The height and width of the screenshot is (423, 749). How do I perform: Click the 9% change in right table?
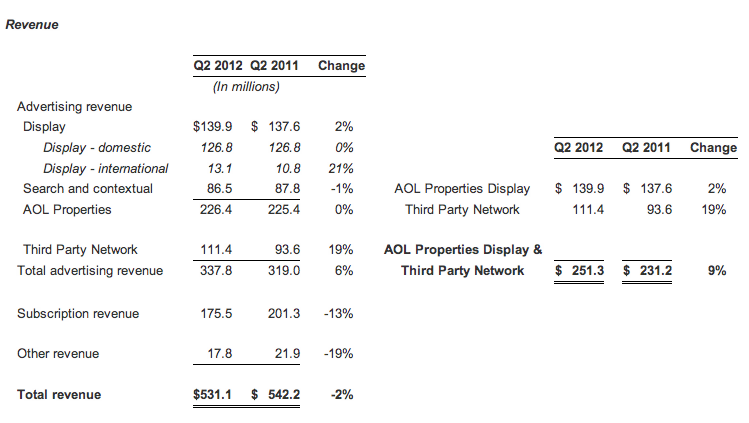tap(716, 271)
